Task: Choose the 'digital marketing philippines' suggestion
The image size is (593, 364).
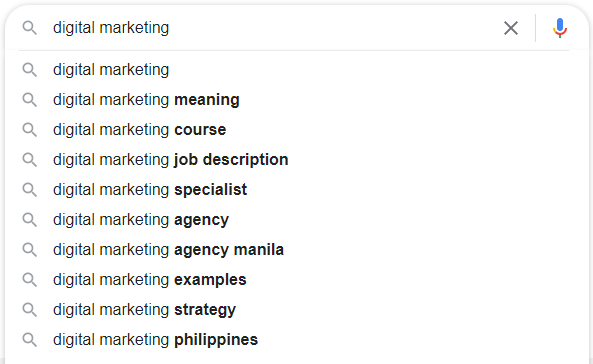Action: 294,340
